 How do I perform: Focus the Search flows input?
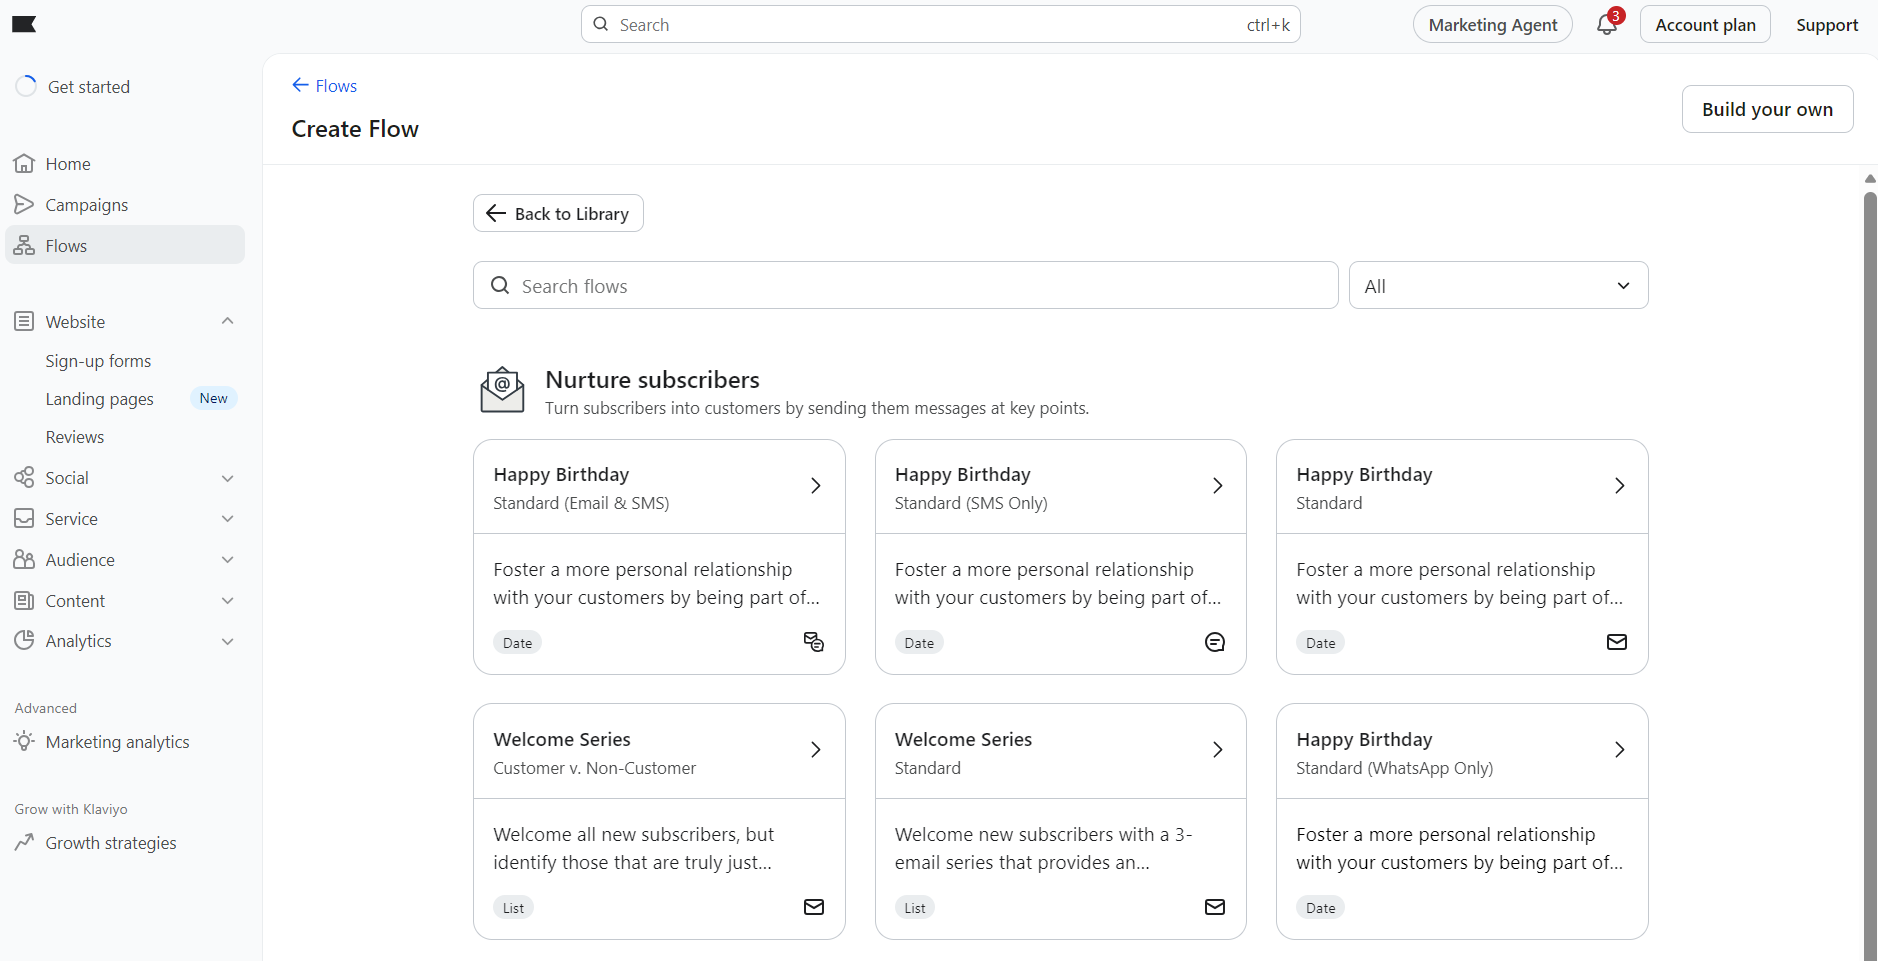click(x=905, y=285)
